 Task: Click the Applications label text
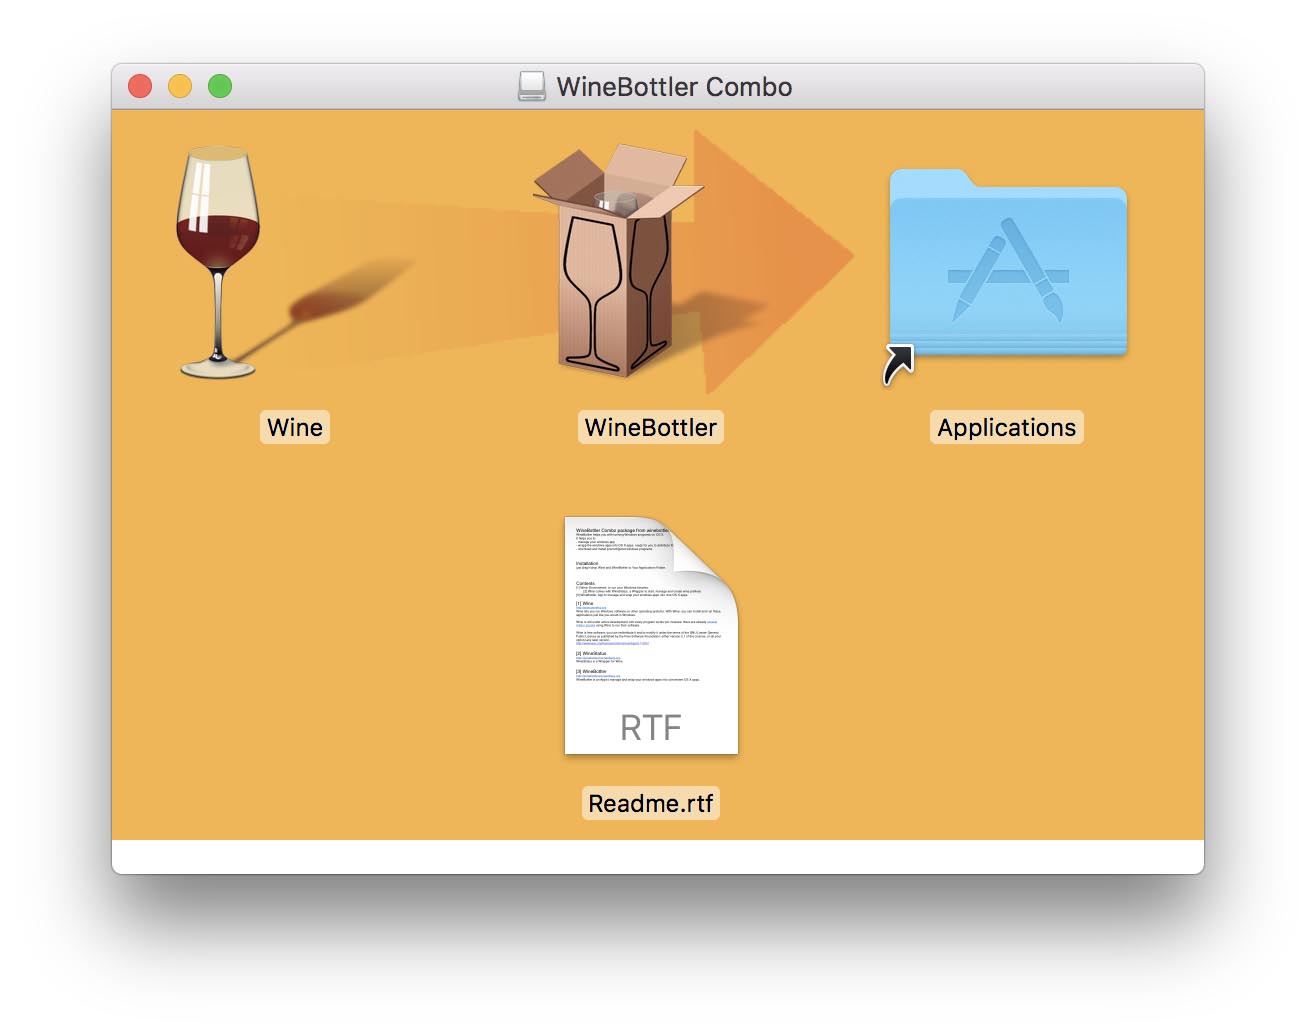[x=1007, y=427]
